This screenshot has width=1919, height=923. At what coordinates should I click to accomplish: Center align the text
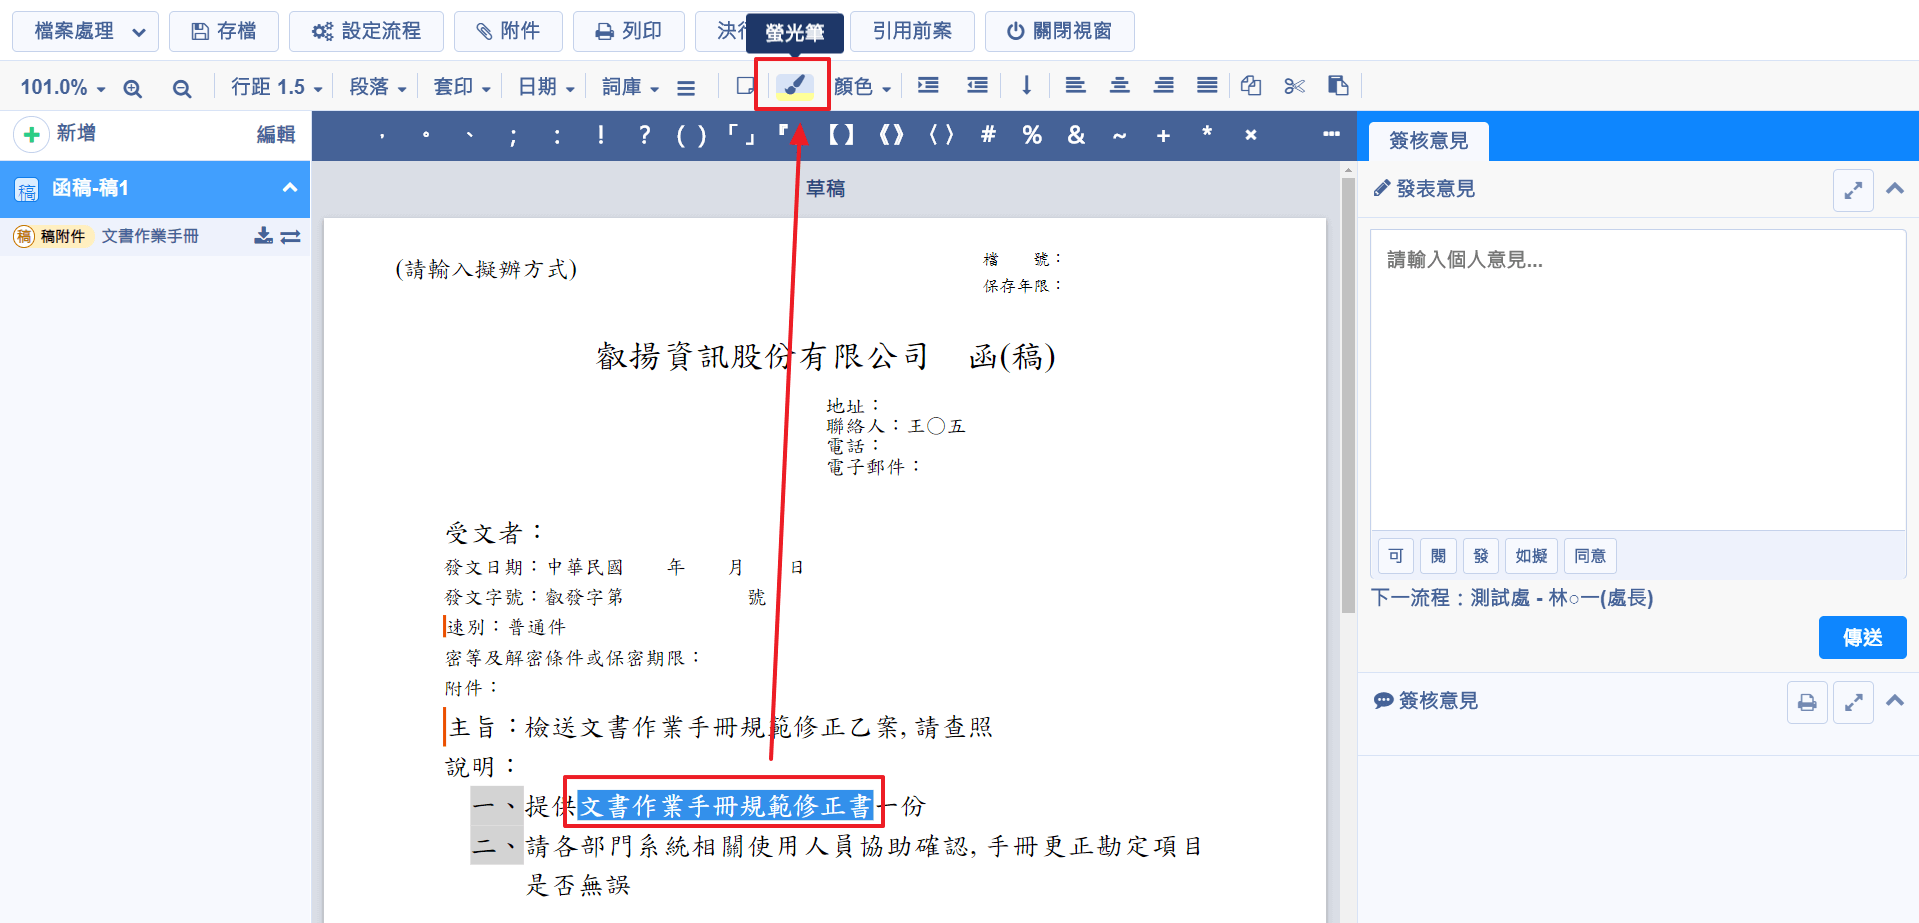[x=1119, y=86]
